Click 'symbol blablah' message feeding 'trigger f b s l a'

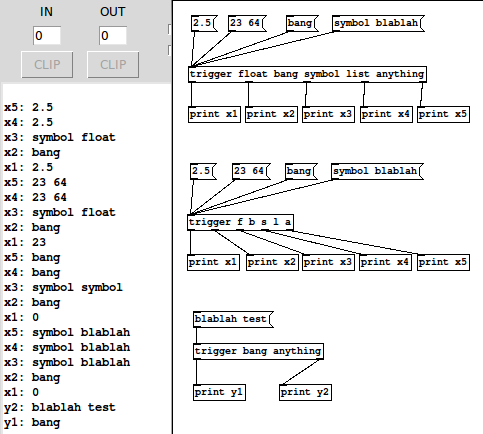tap(377, 171)
